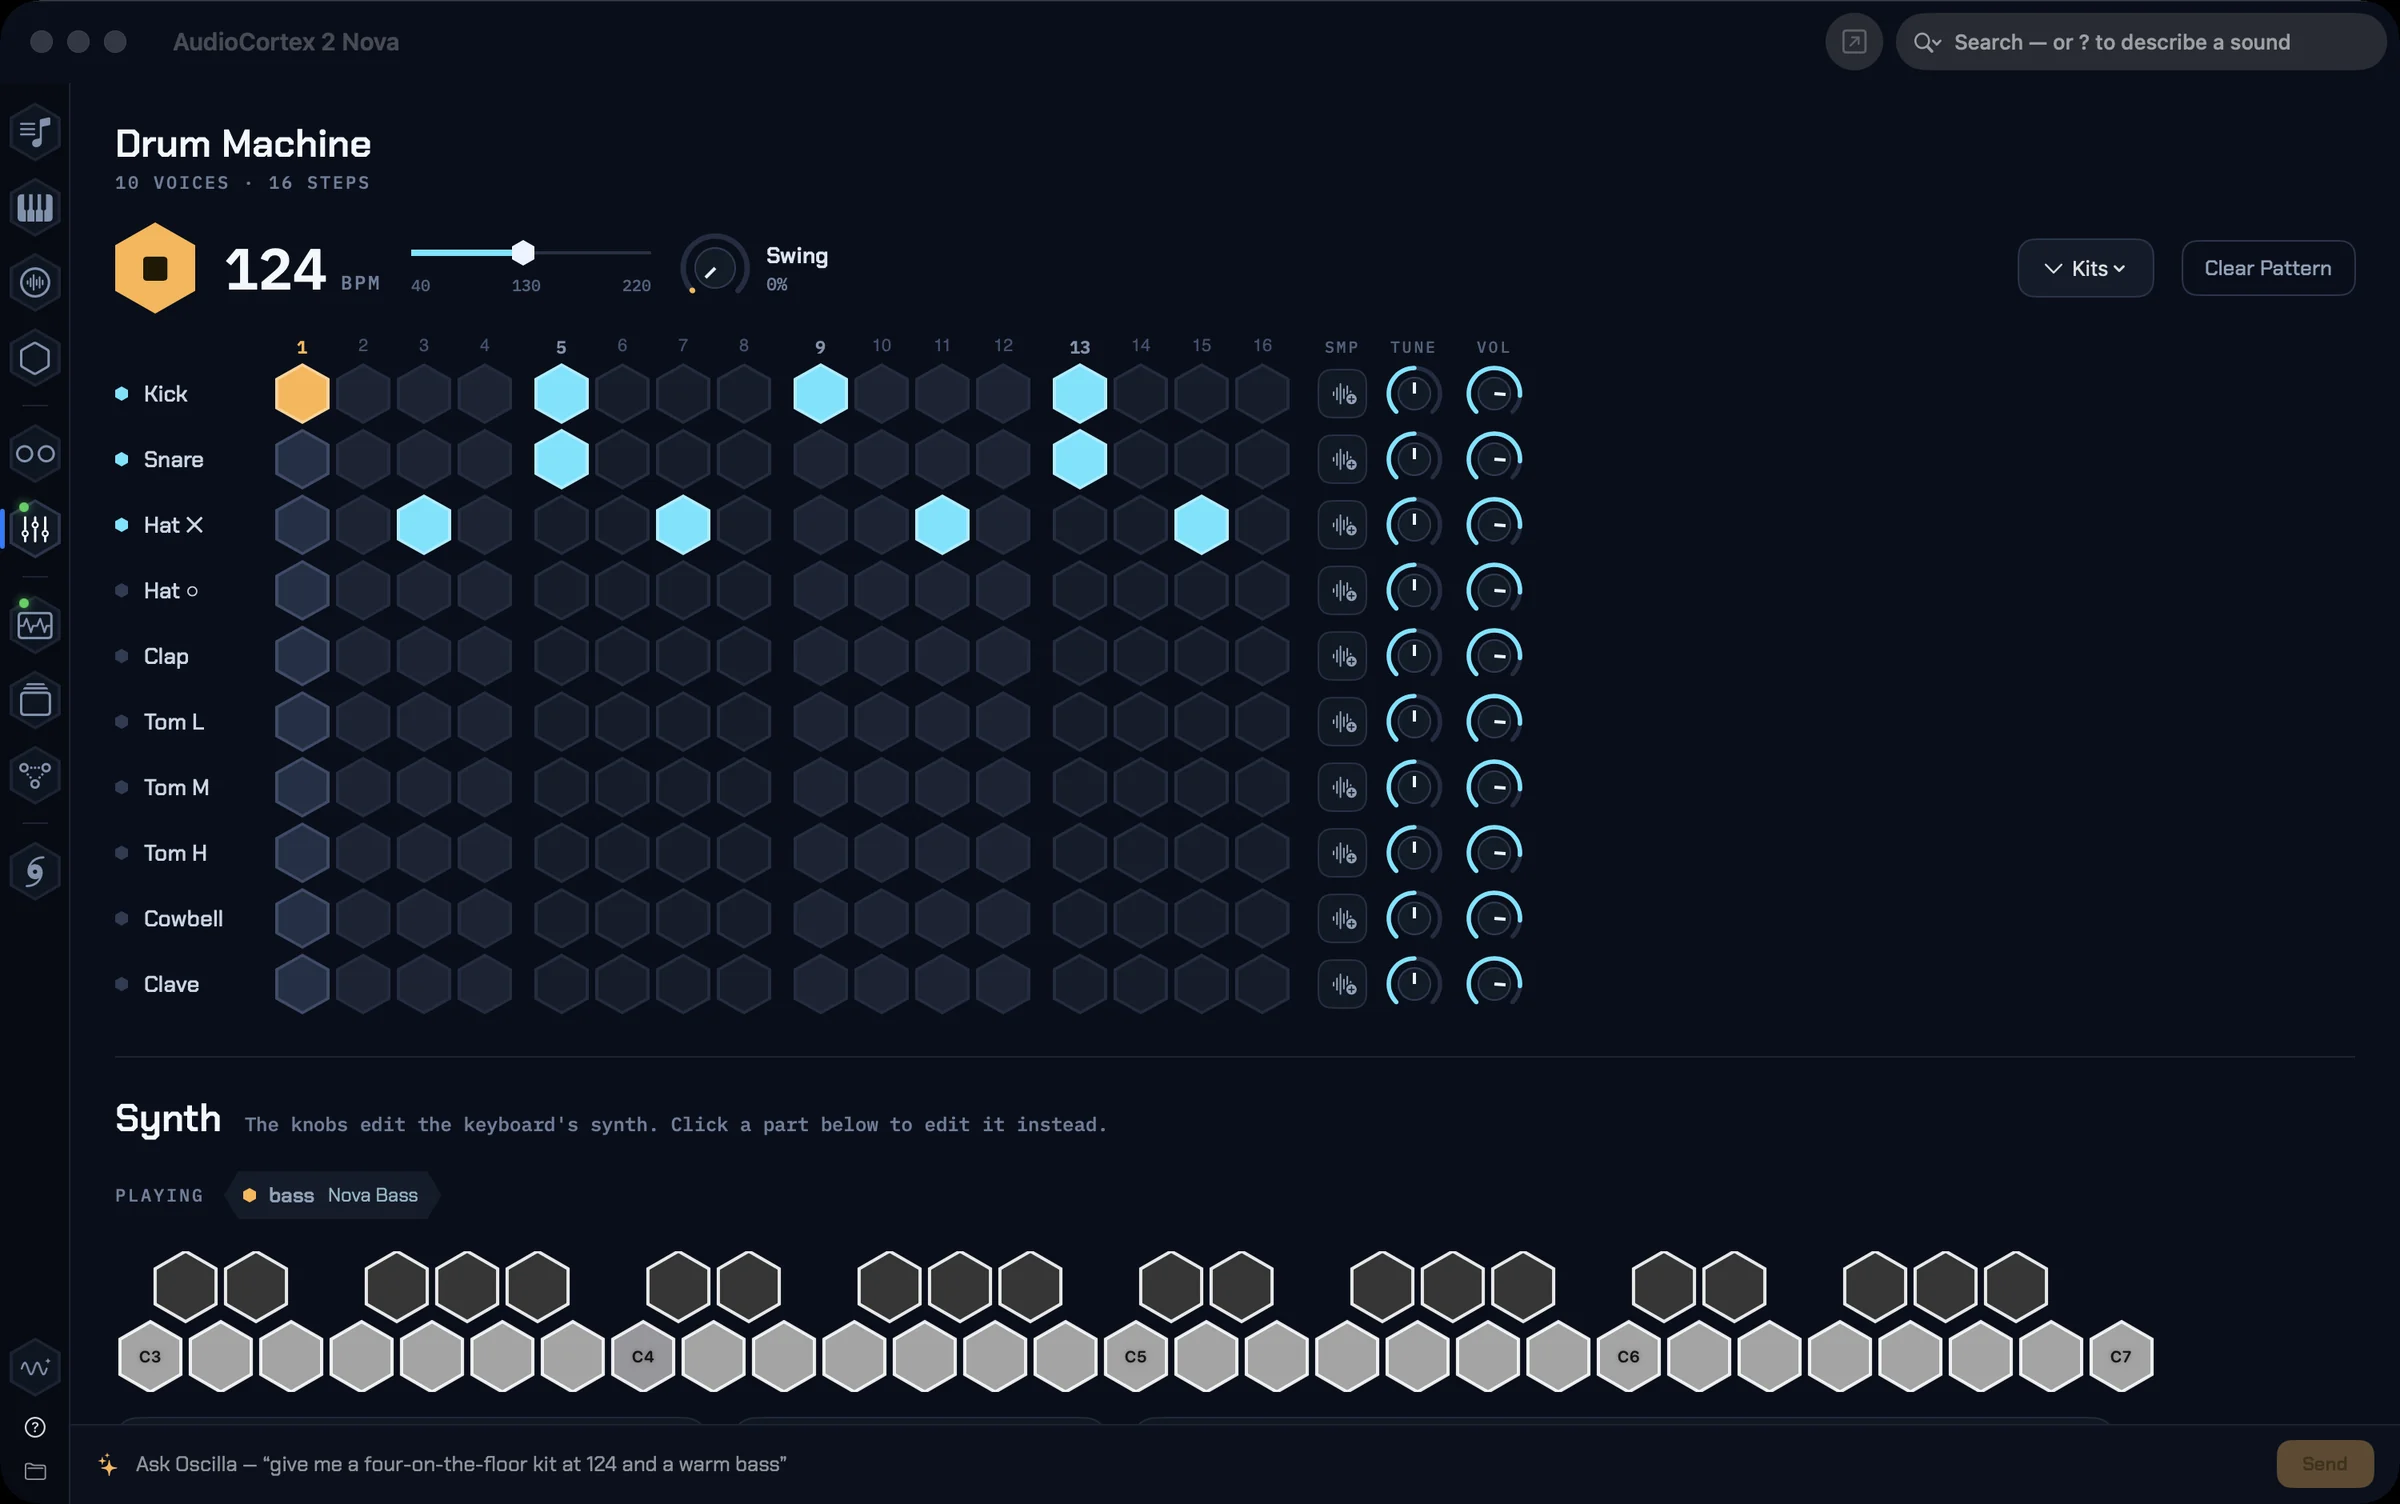Open the oscilloscope monitor sidebar icon
This screenshot has width=2400, height=1504.
35,625
